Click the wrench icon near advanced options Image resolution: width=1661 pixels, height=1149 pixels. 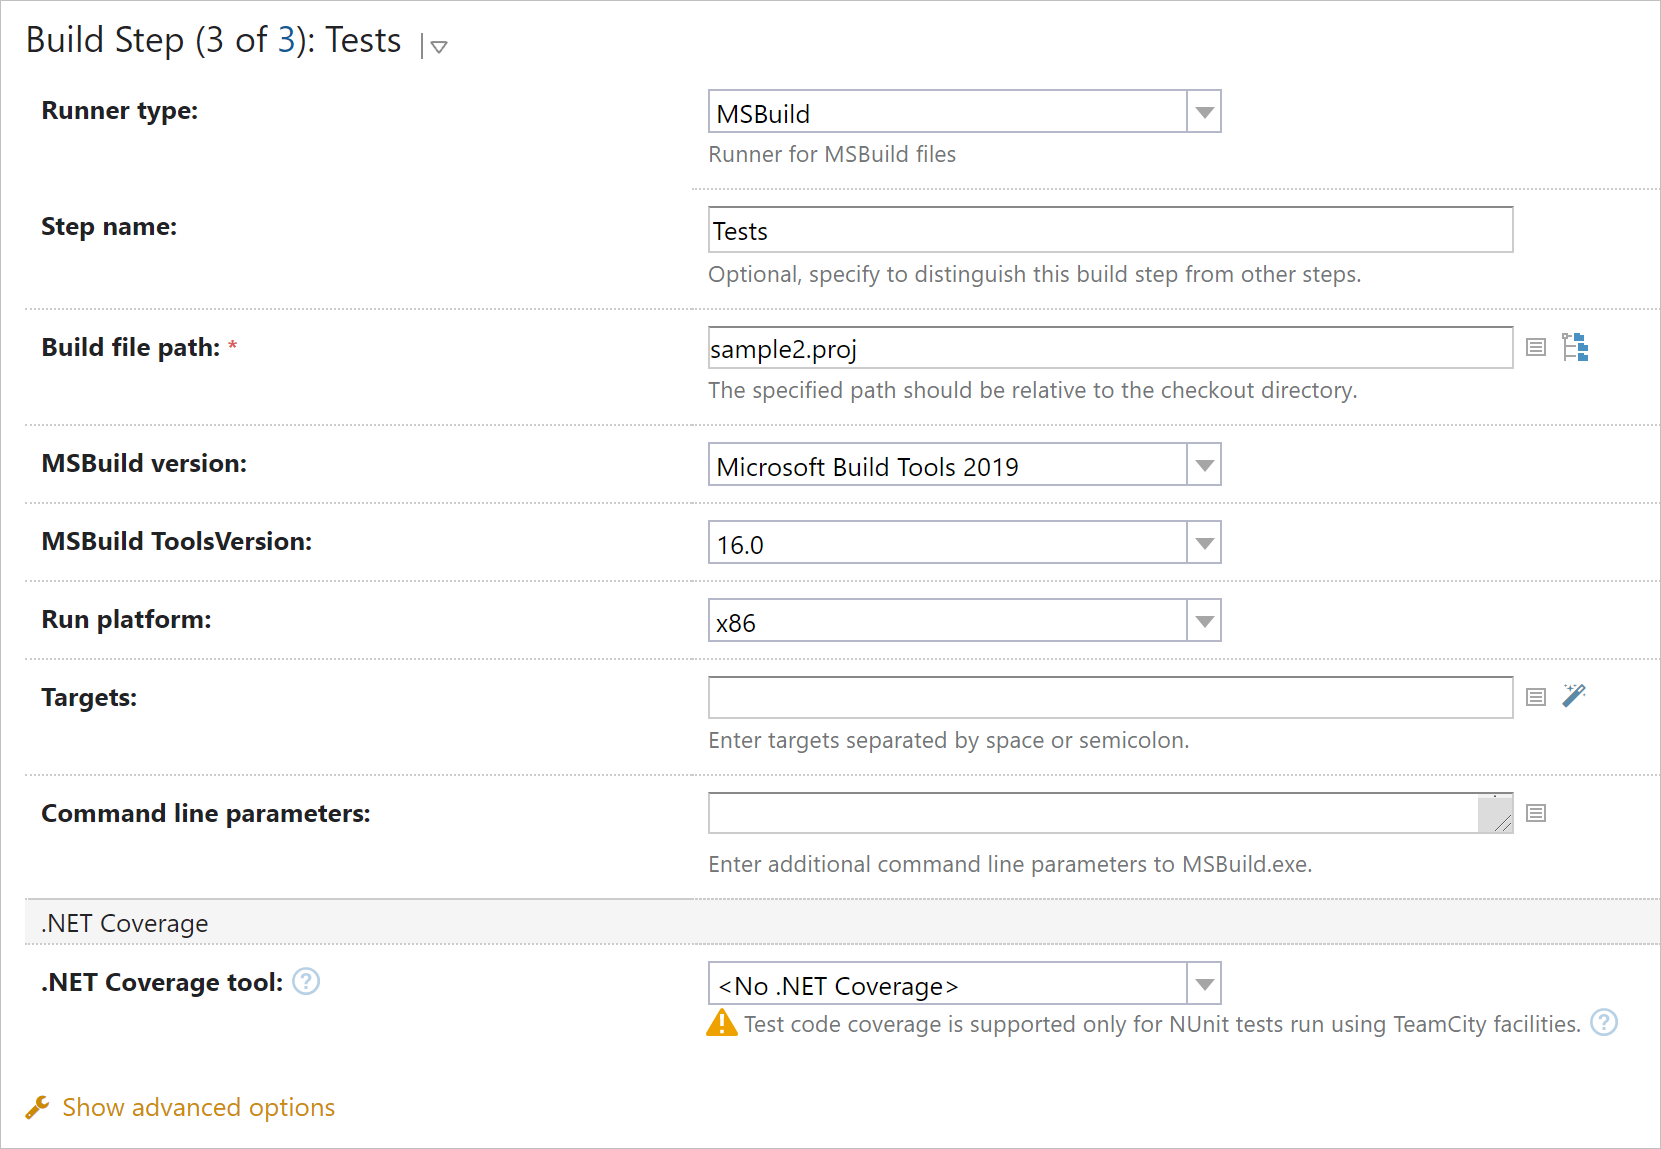(x=37, y=1107)
